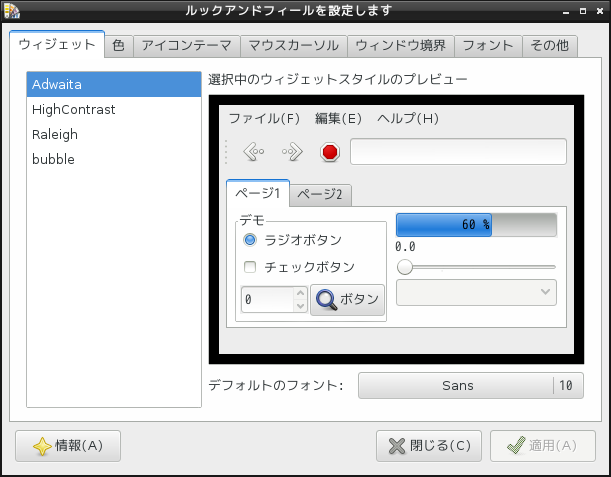The image size is (611, 477).
Task: Switch to the 色 tab
Action: [119, 46]
